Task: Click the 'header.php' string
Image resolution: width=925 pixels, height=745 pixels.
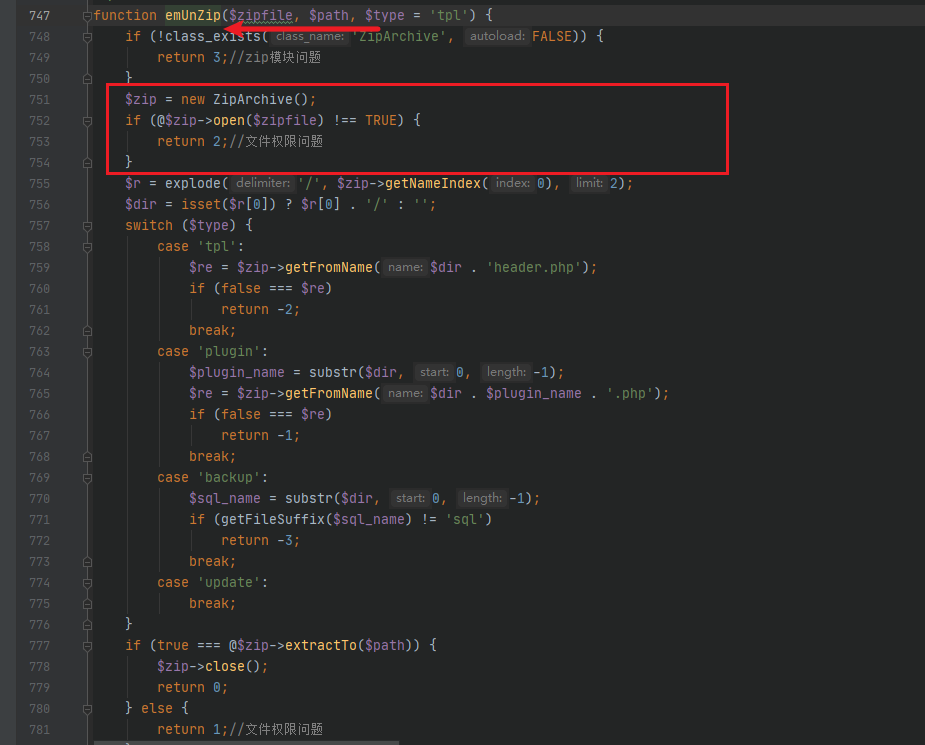Action: pos(534,268)
